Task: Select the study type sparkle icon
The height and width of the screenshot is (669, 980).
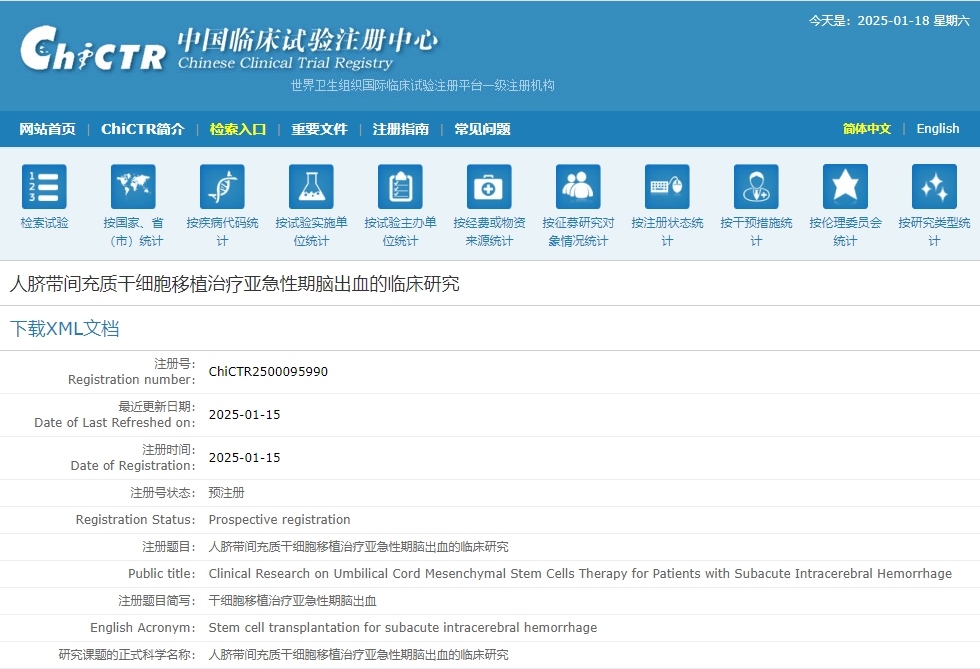Action: [934, 187]
